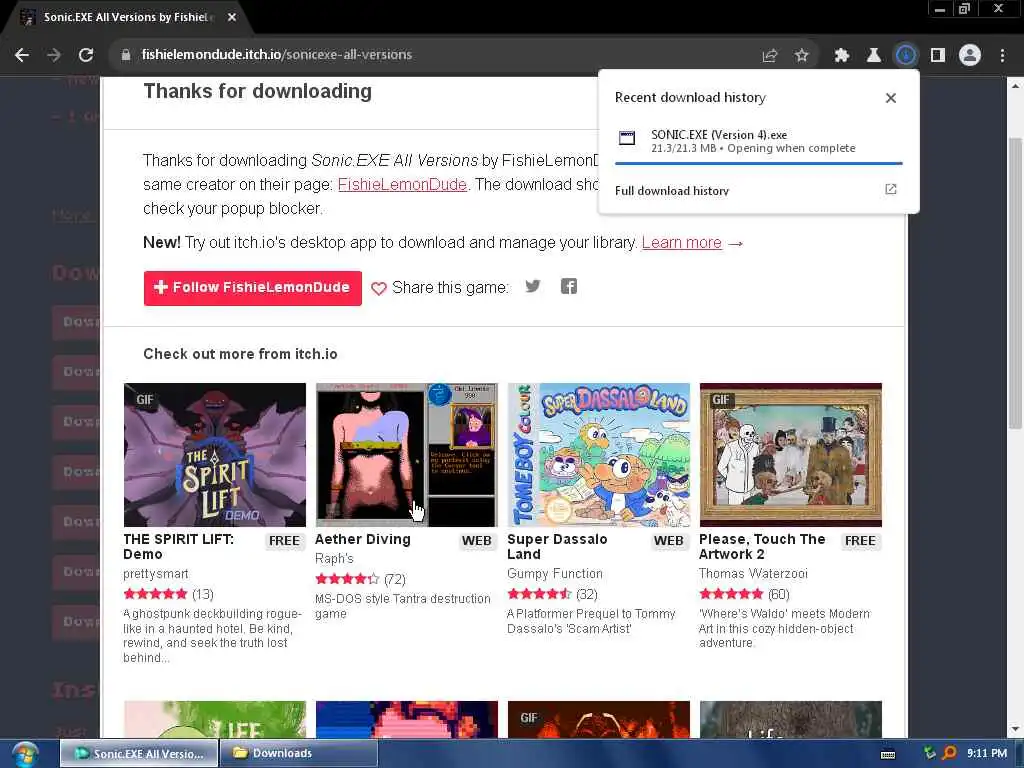
Task: Click the WEB tag on Aether Diving
Action: pyautogui.click(x=477, y=541)
